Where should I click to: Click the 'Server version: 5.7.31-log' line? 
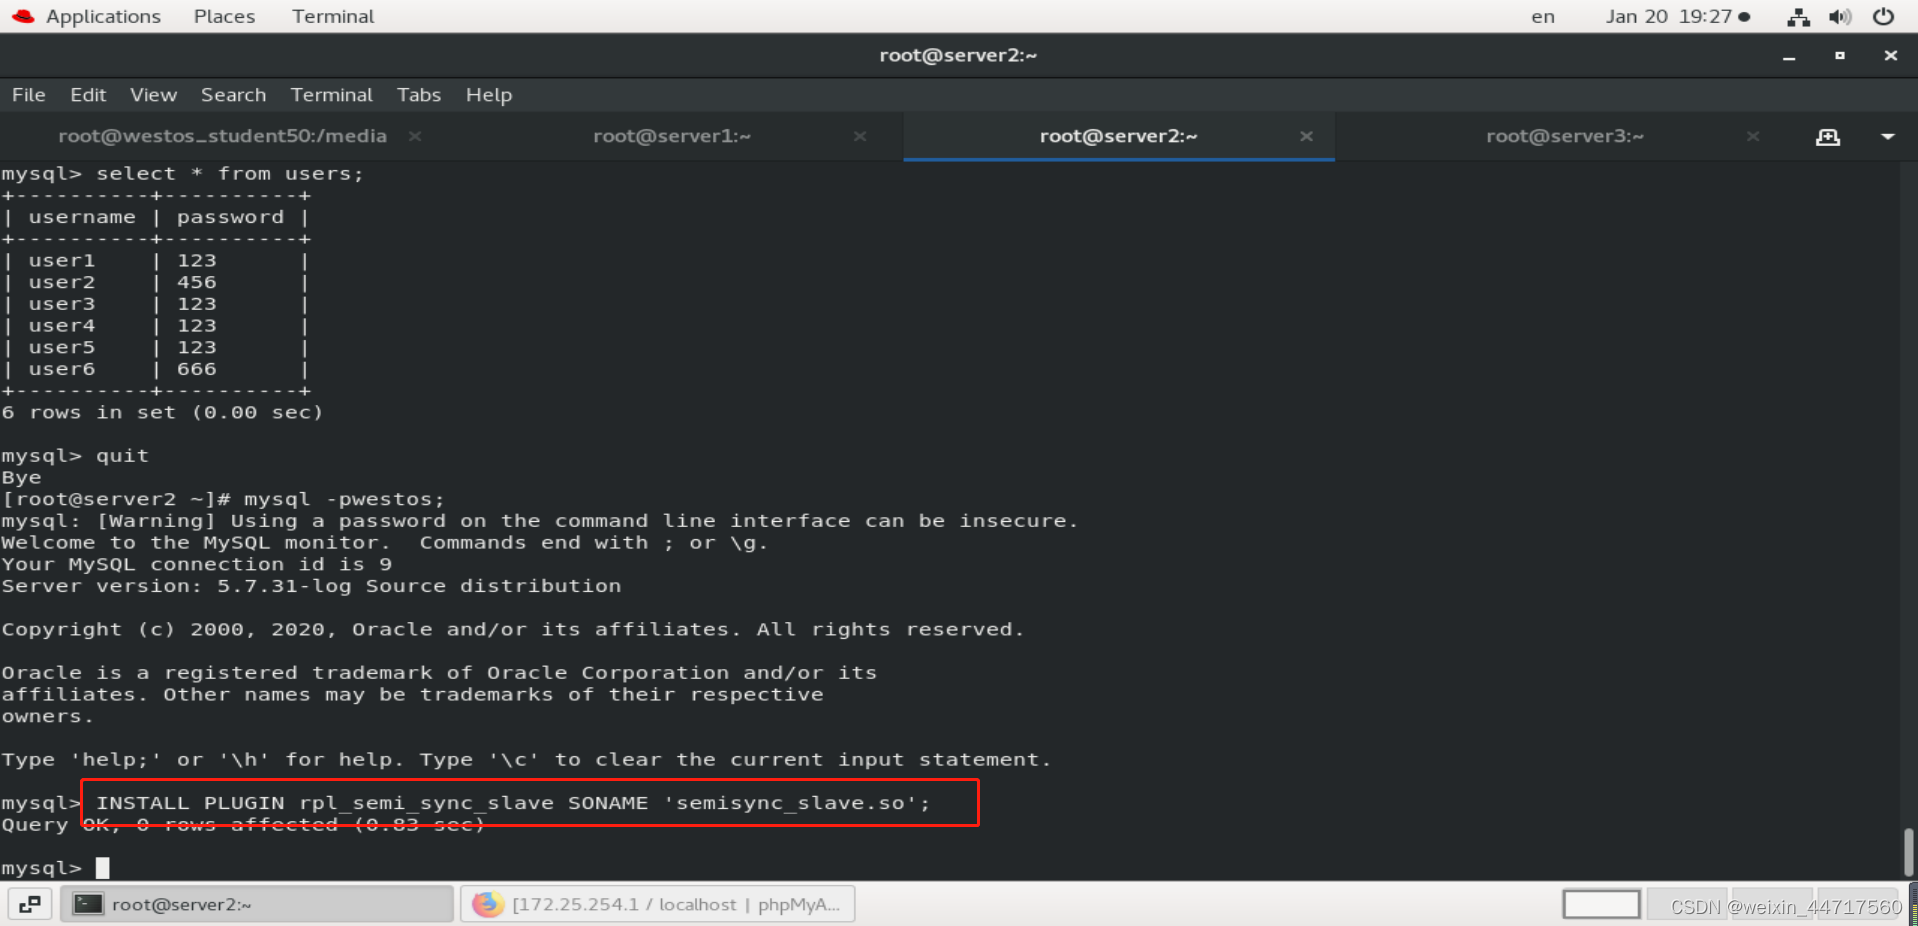tap(311, 586)
